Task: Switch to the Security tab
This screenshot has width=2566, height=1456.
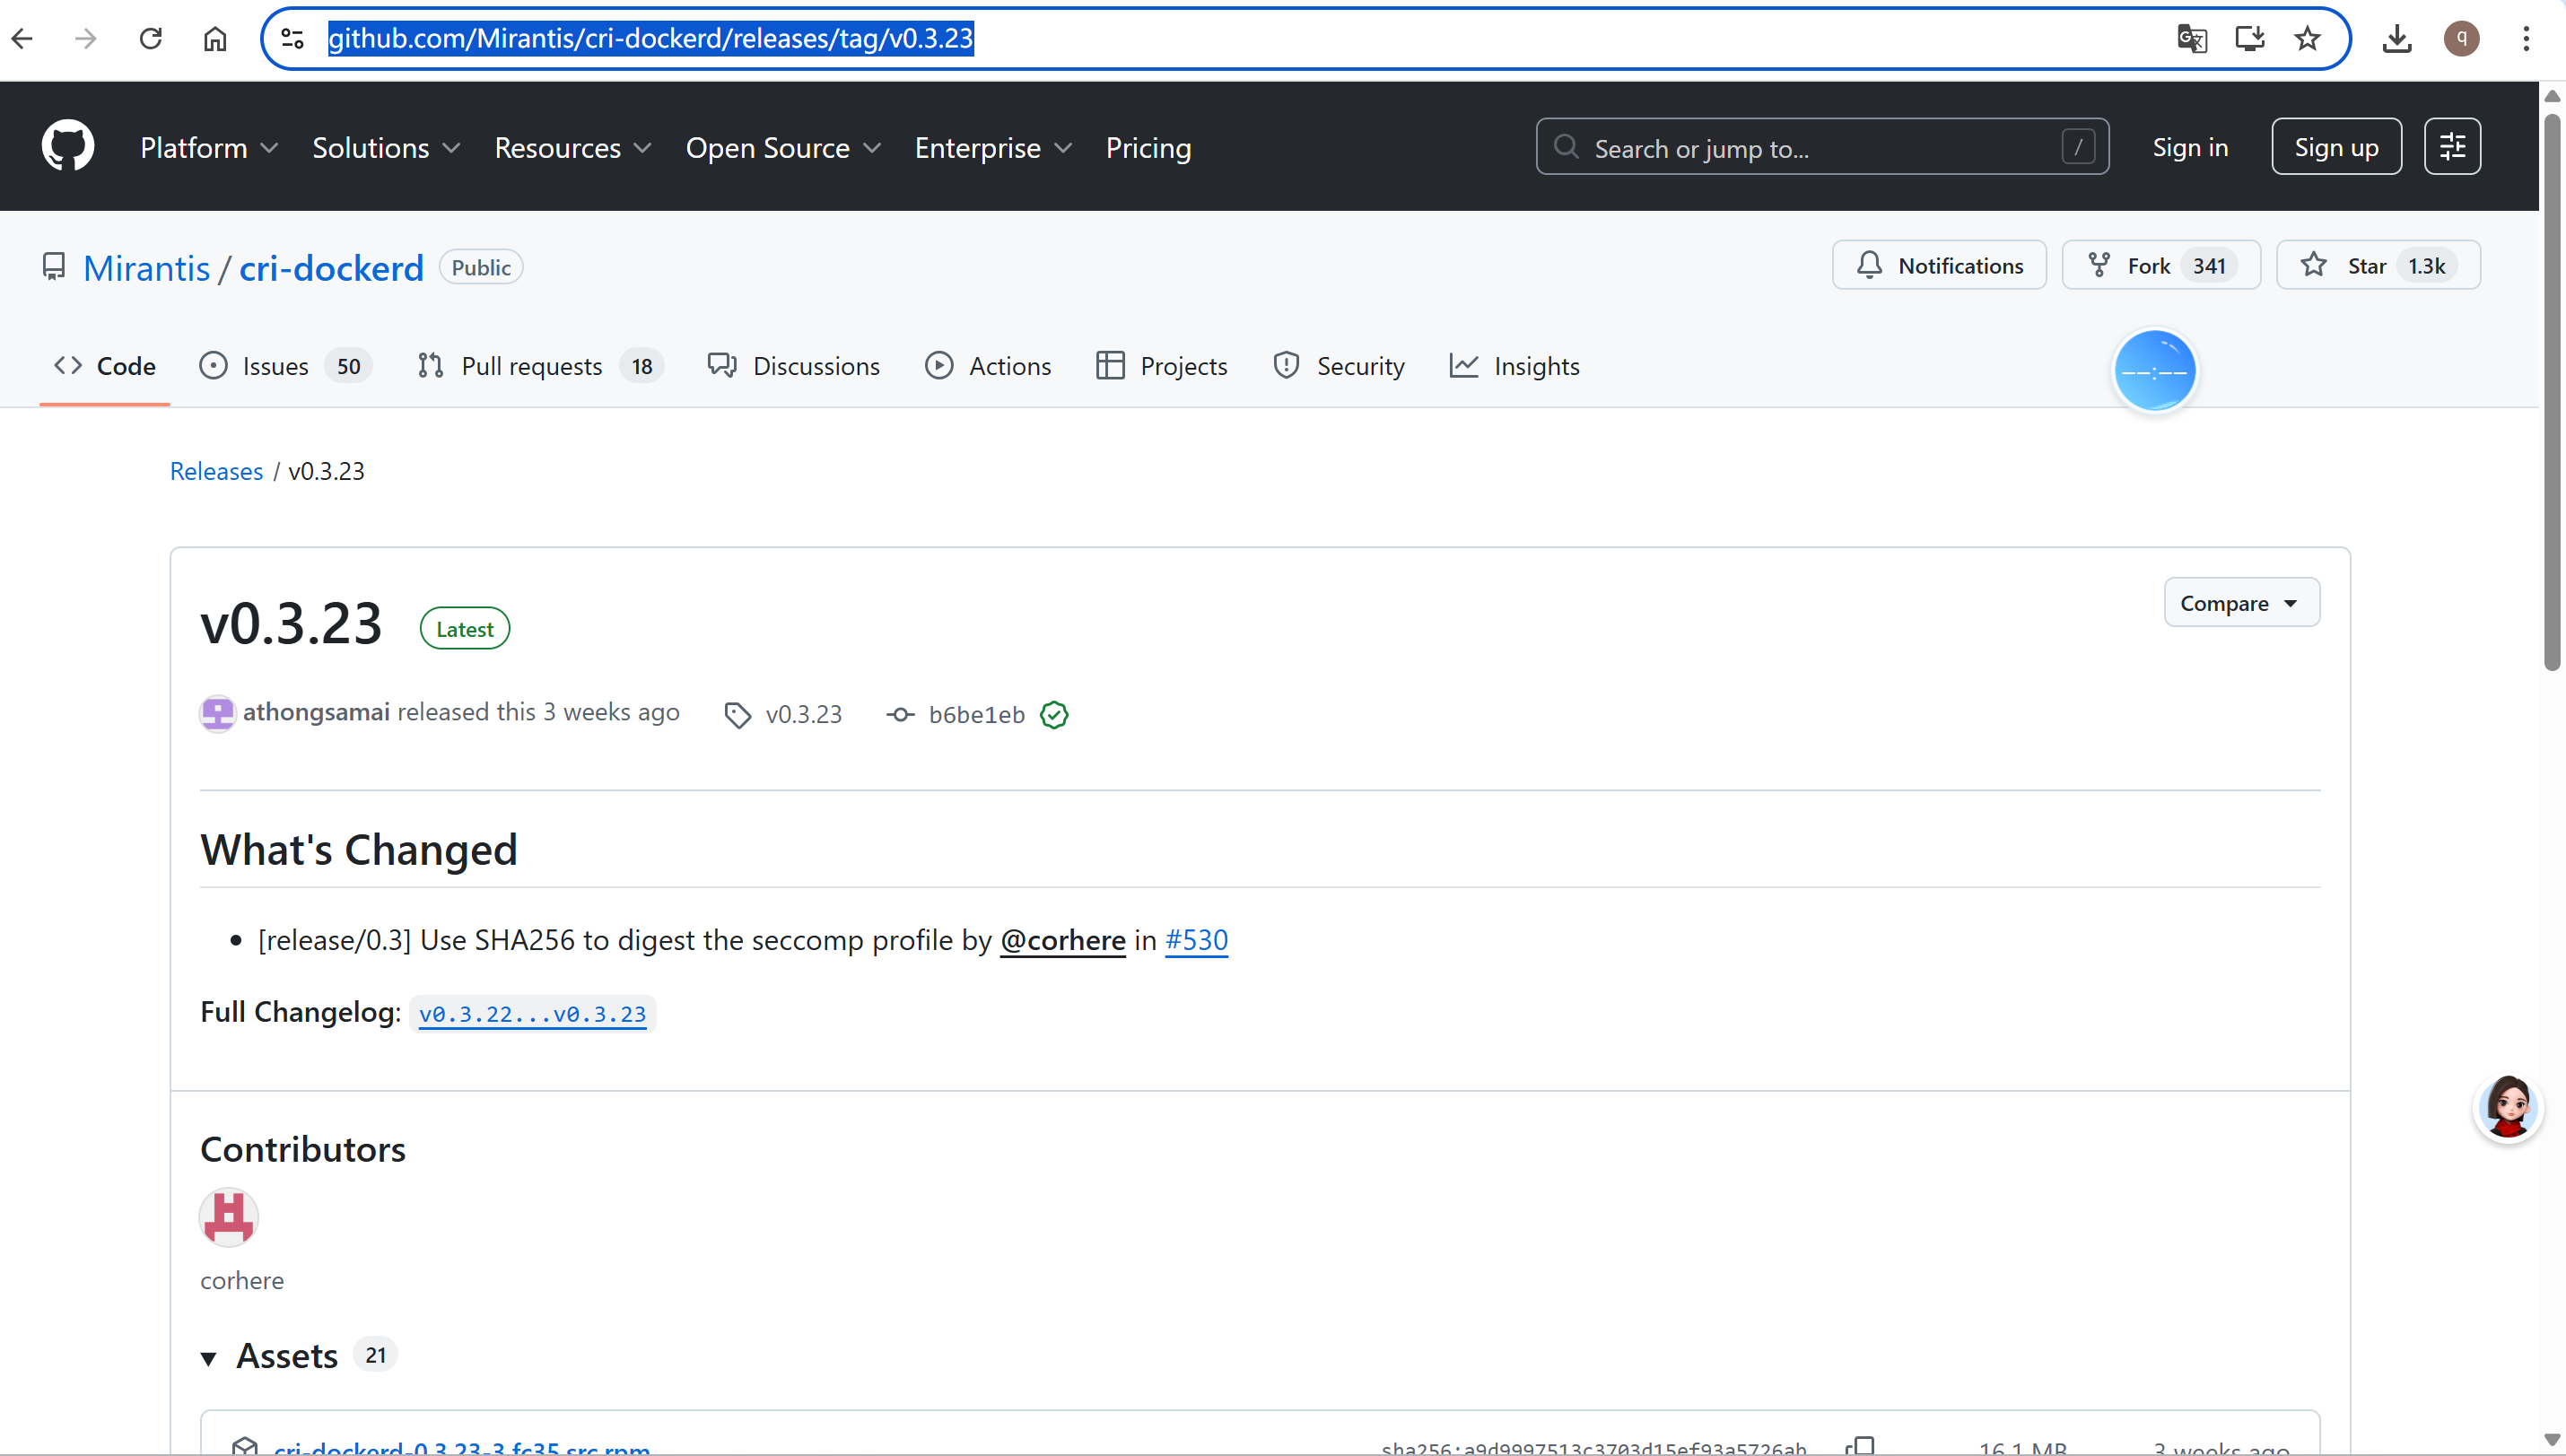Action: pos(1339,366)
